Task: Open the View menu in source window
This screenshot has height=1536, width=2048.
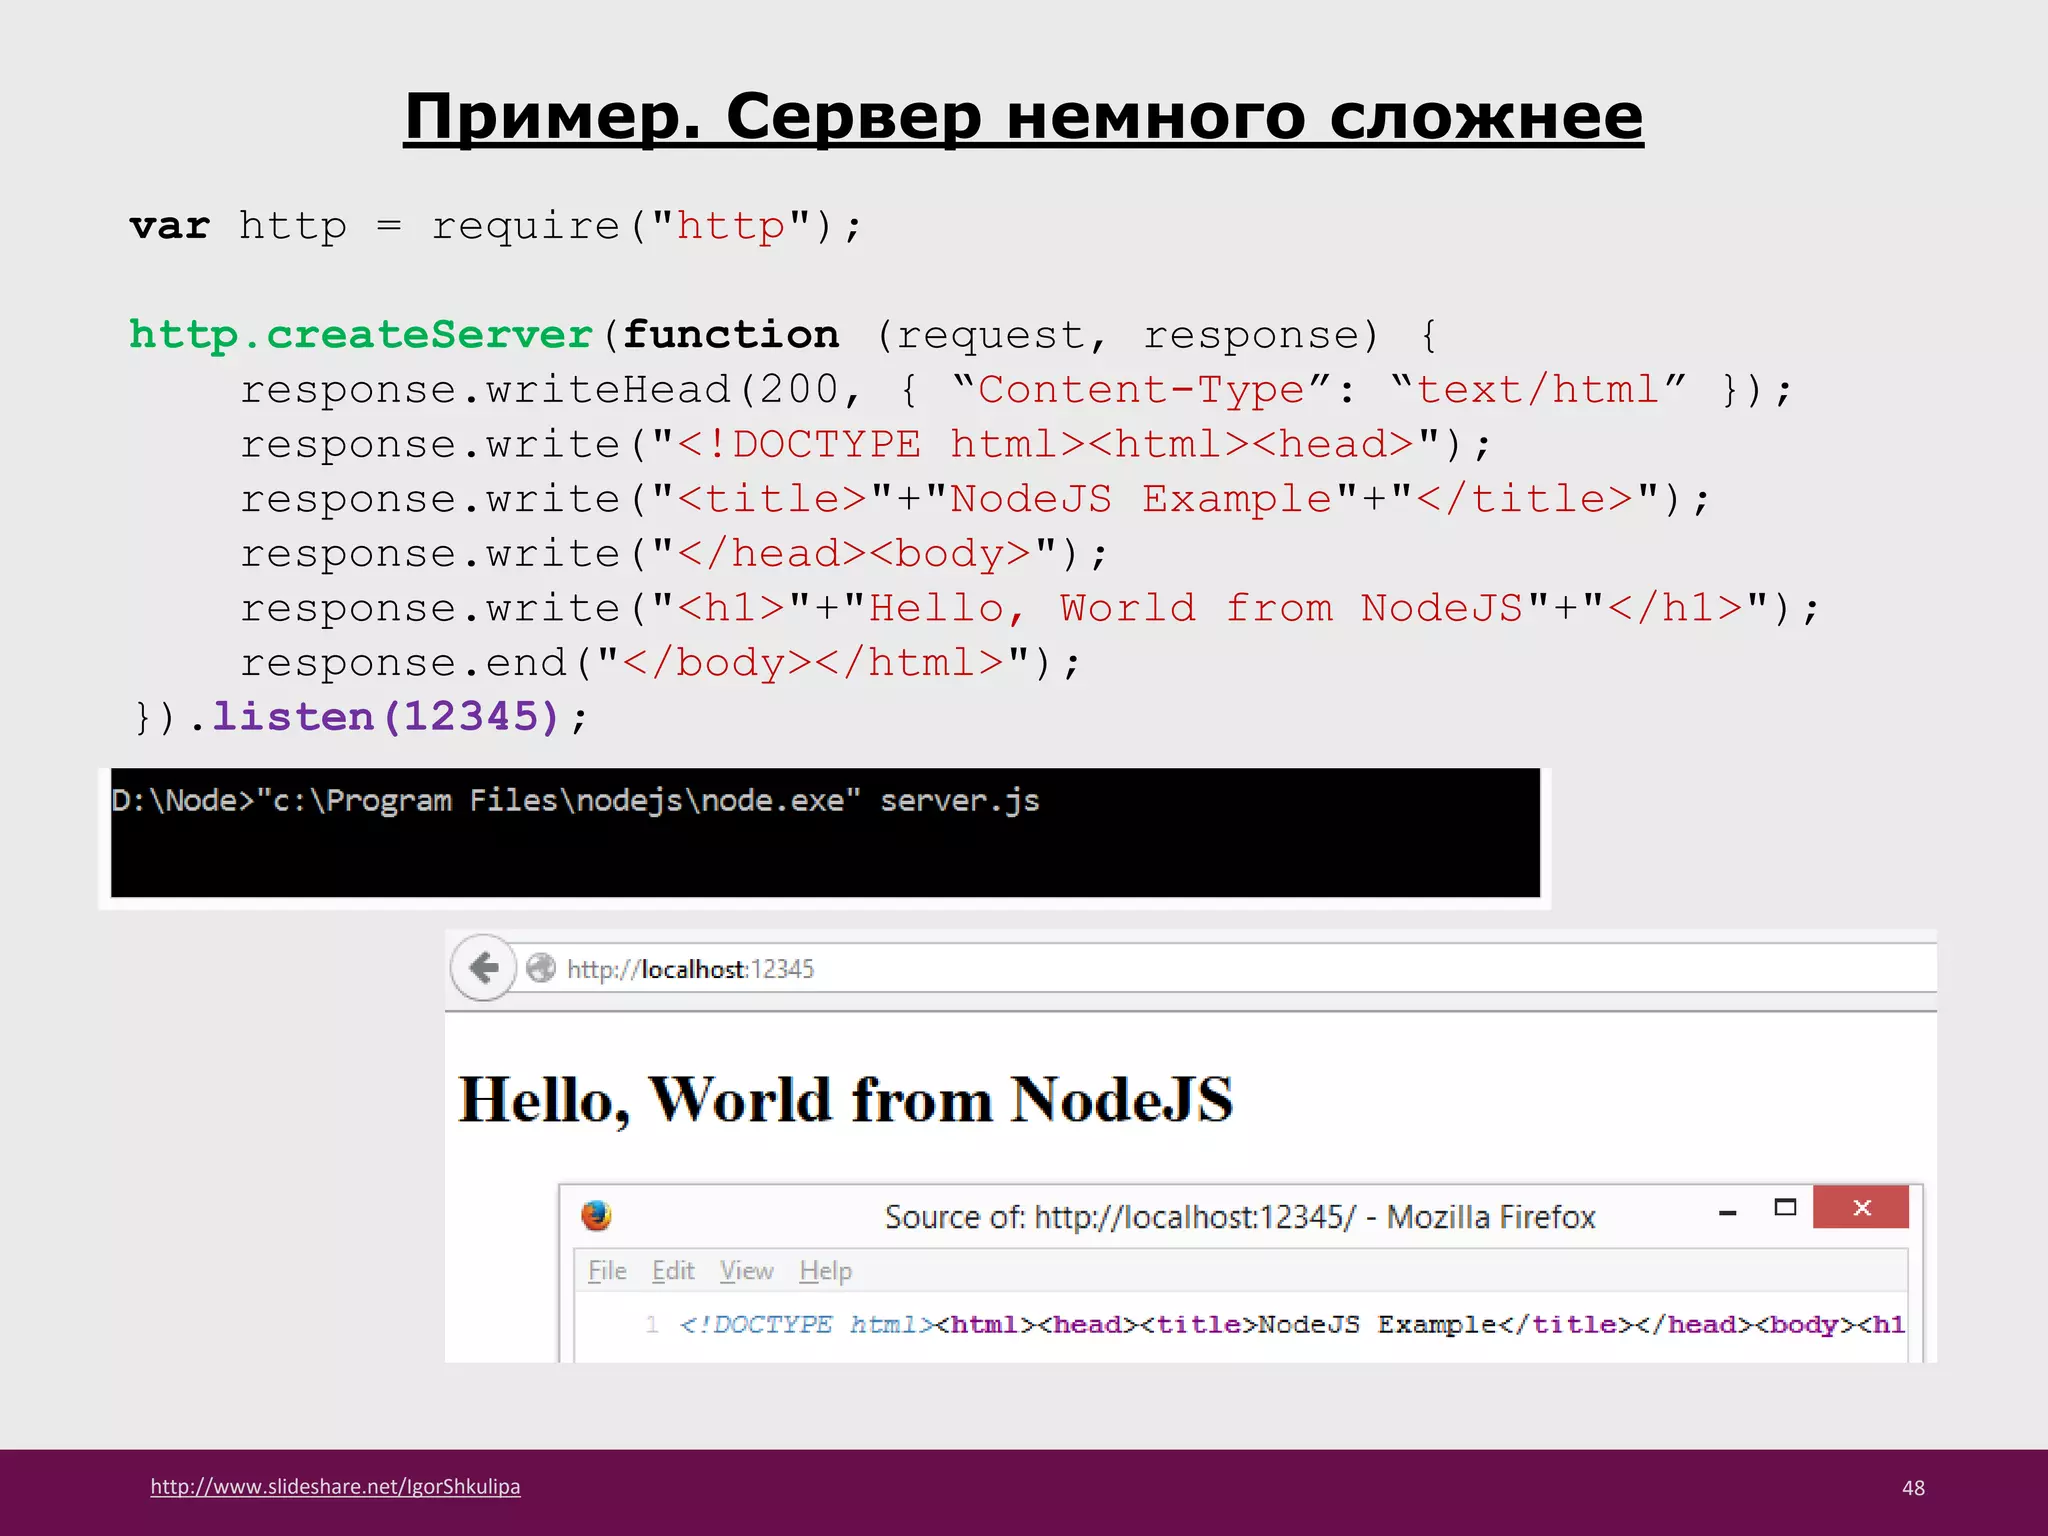Action: click(x=747, y=1271)
